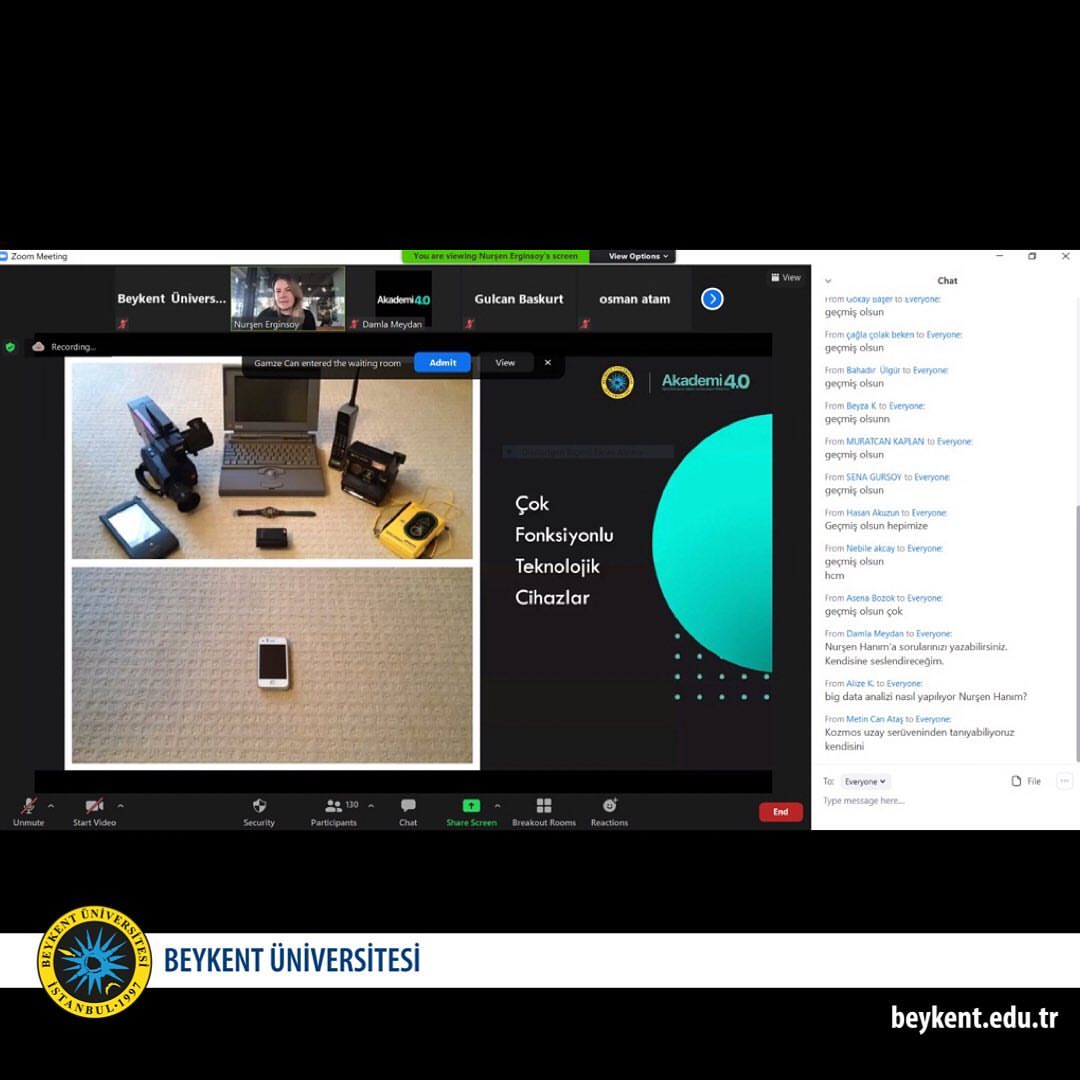Click the Zoom Meeting window icon
The height and width of the screenshot is (1080, 1080).
tap(3, 256)
